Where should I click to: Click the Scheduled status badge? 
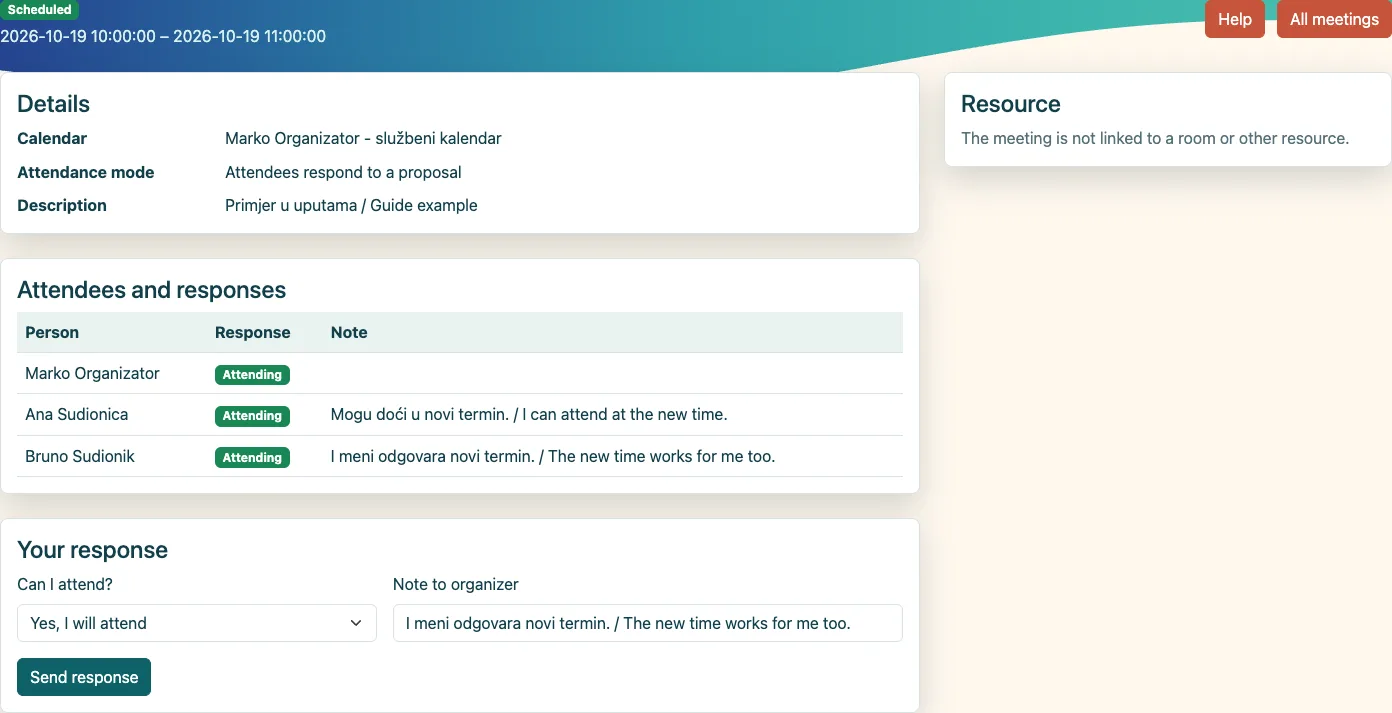click(39, 10)
